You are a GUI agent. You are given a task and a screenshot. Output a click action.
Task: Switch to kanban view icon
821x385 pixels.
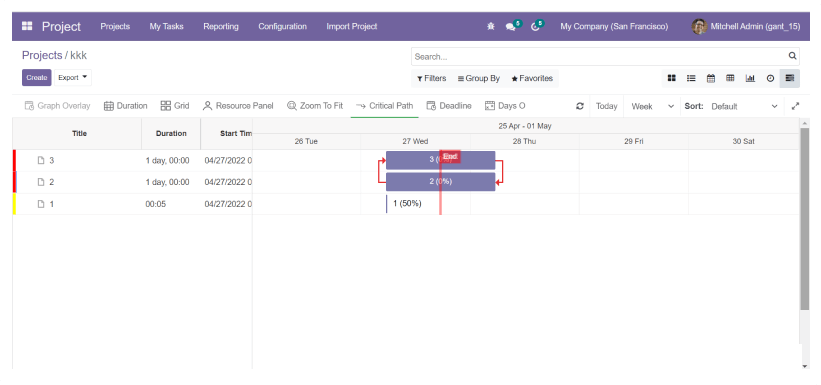671,78
